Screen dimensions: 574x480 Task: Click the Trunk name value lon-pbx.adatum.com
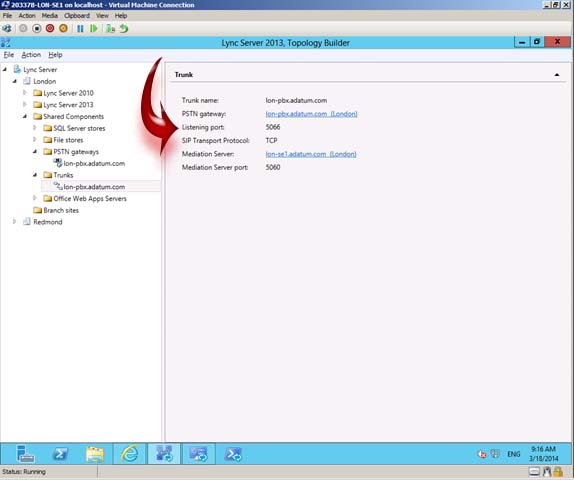(x=296, y=100)
